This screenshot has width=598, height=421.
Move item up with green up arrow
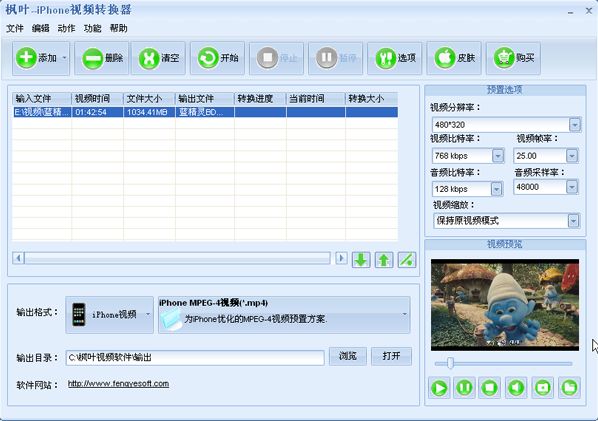(x=384, y=260)
